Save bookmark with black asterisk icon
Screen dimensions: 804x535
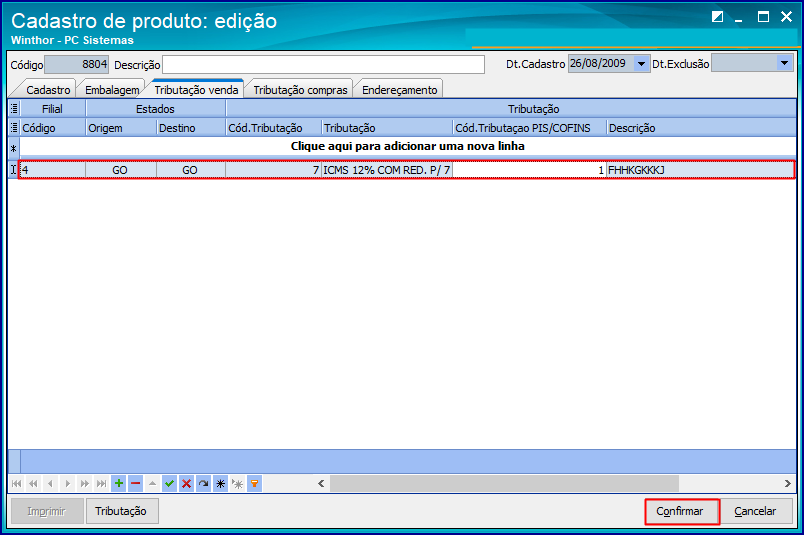coord(220,483)
